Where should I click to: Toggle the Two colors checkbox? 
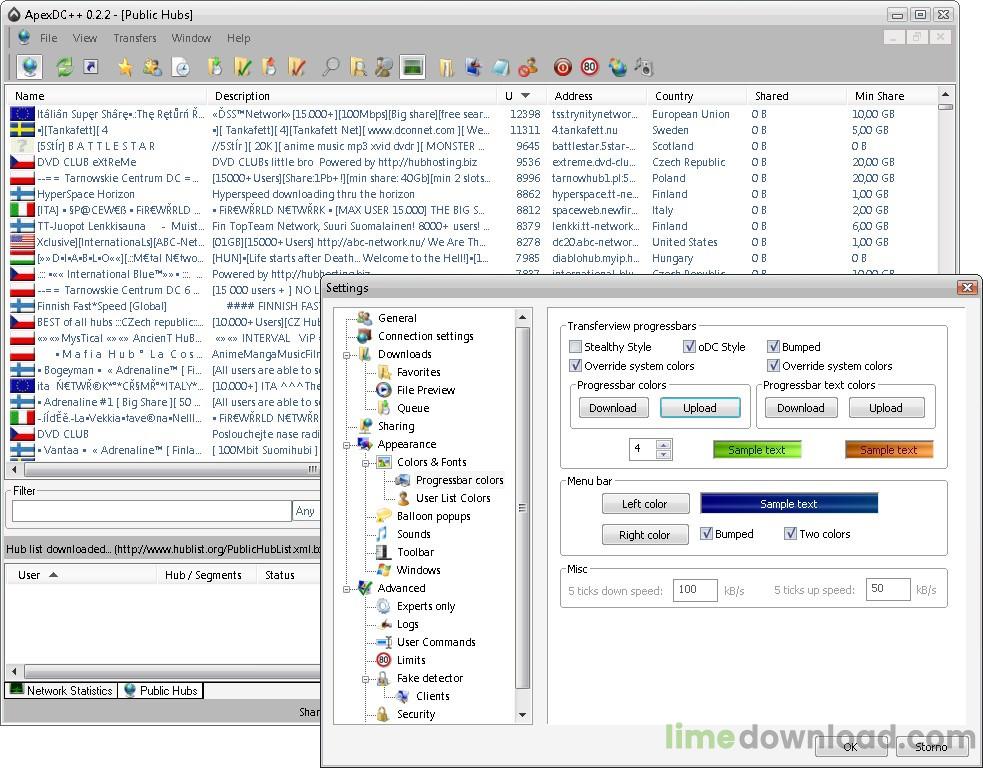(790, 534)
